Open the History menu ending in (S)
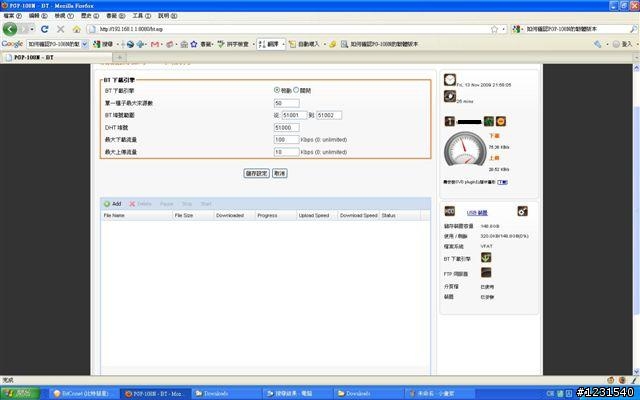 (x=90, y=16)
